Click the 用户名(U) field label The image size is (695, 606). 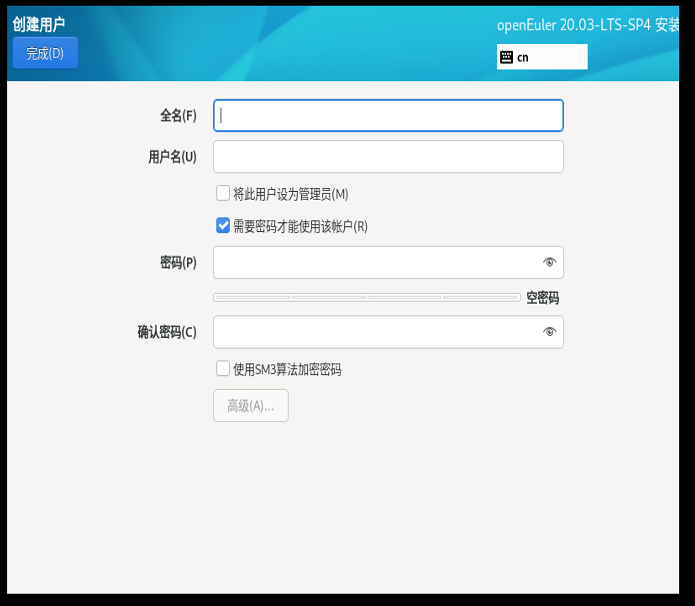pyautogui.click(x=172, y=157)
